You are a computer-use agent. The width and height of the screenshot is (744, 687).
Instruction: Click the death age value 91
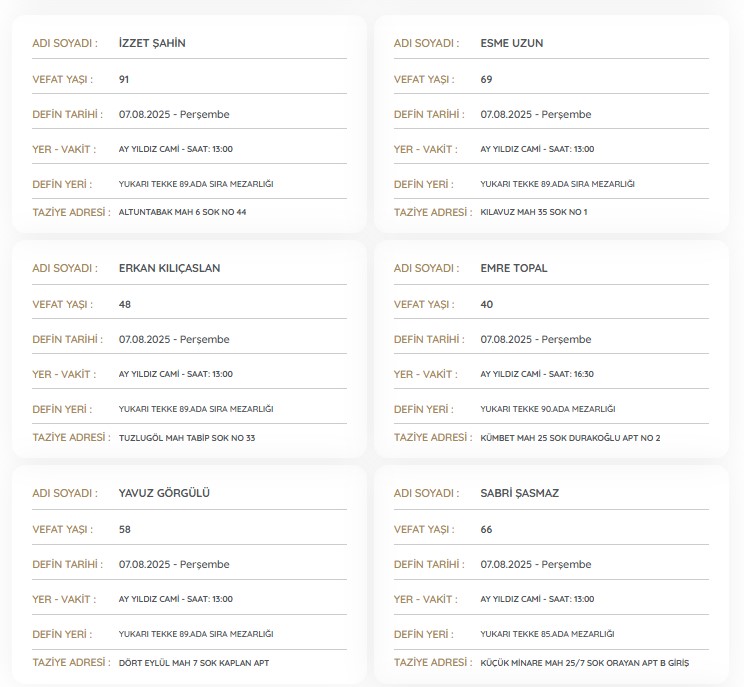tap(124, 79)
